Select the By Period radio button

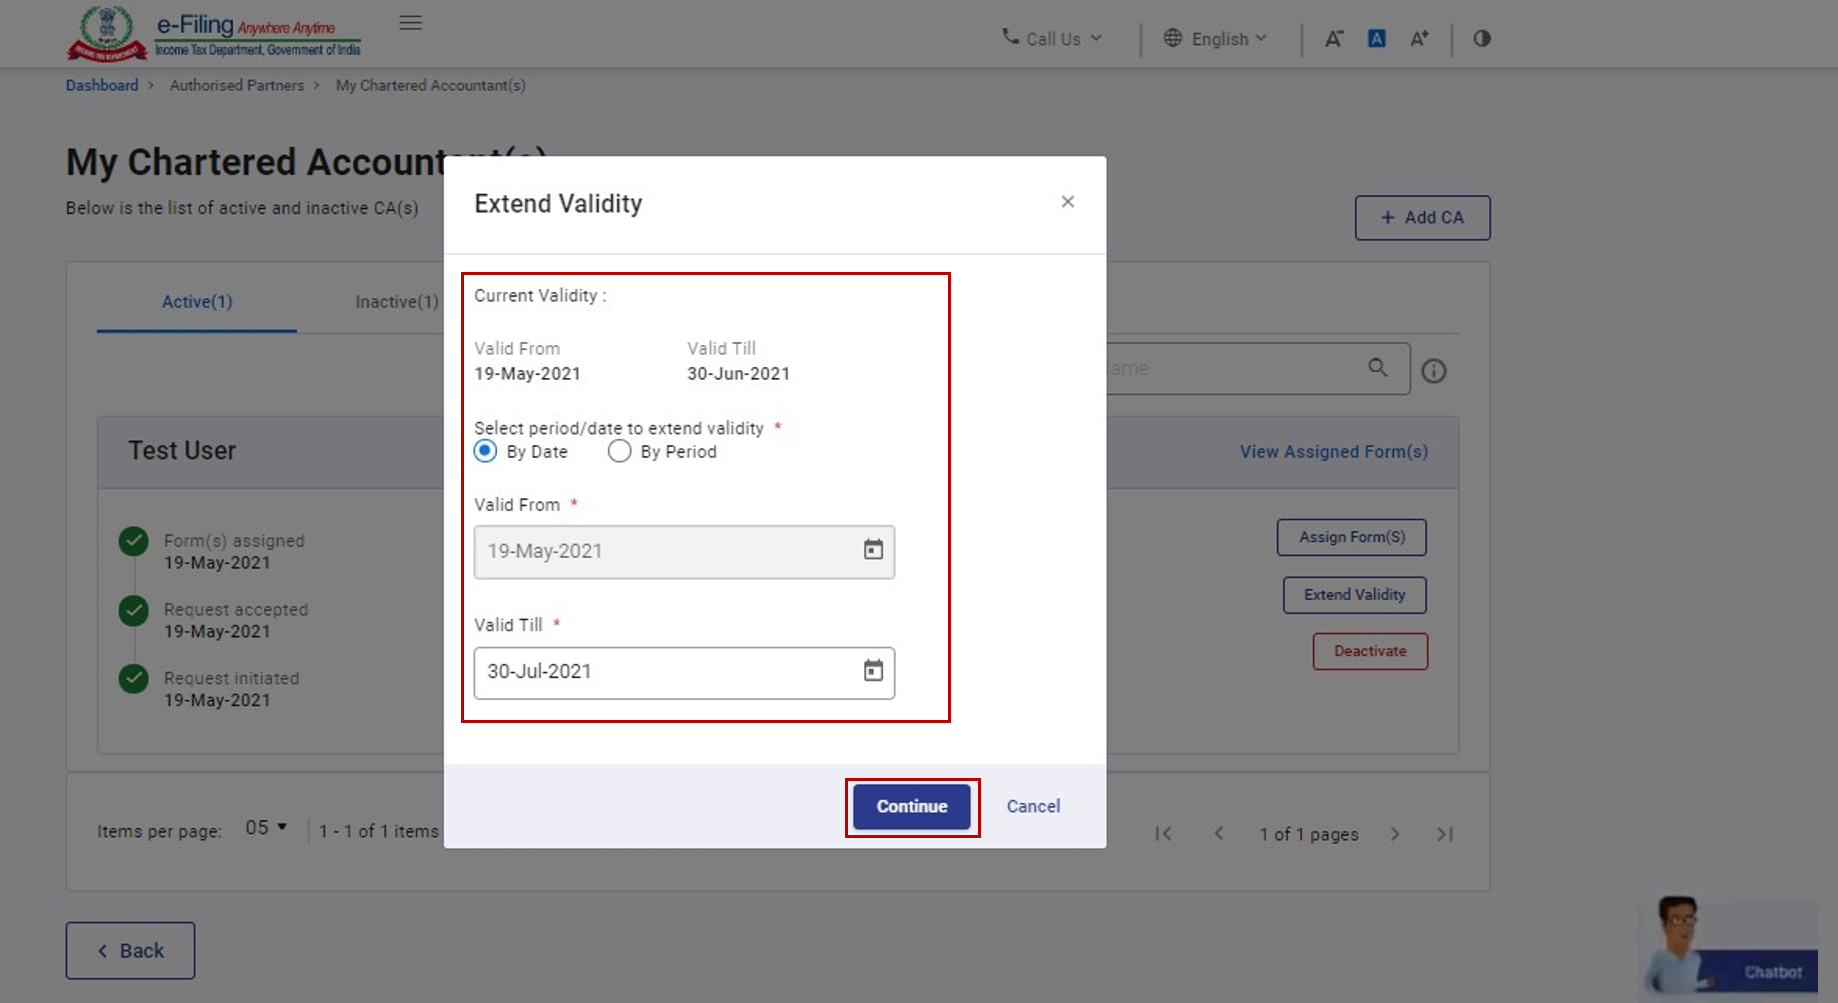click(619, 451)
